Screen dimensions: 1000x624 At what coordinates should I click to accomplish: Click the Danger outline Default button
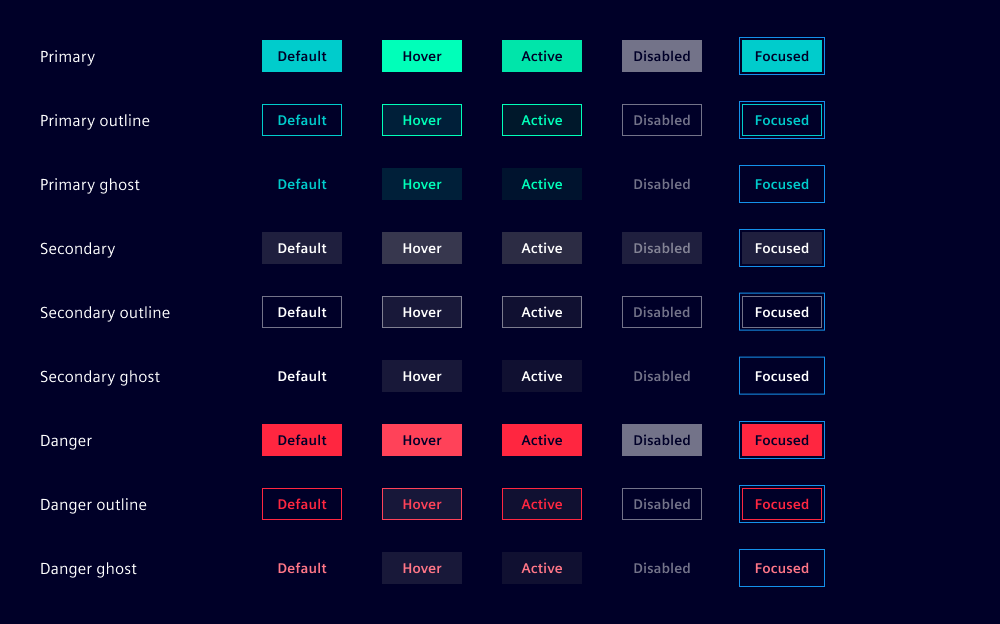[302, 504]
